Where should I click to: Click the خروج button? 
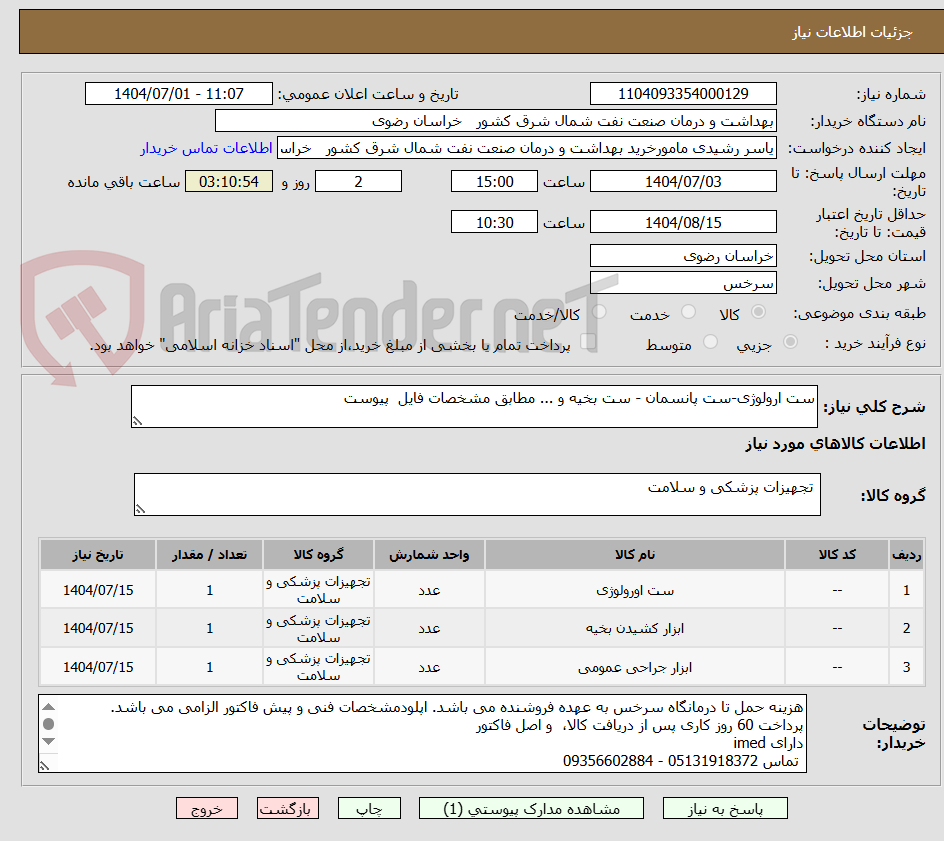point(207,808)
